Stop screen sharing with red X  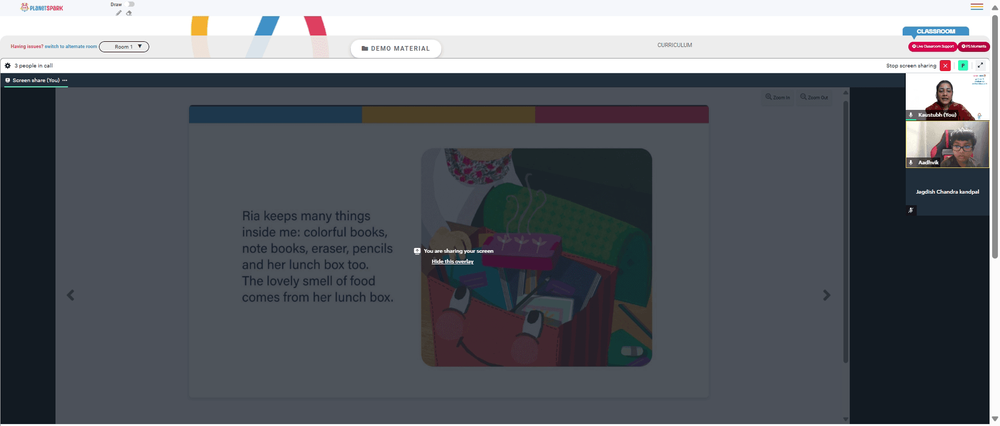coord(945,66)
